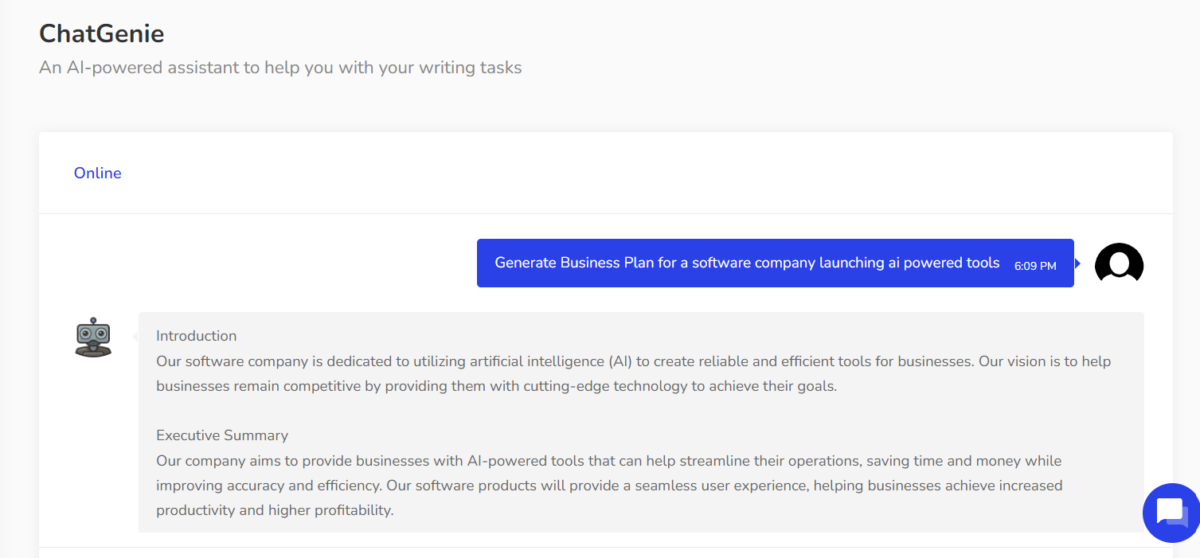Click the Introduction heading in response

196,336
